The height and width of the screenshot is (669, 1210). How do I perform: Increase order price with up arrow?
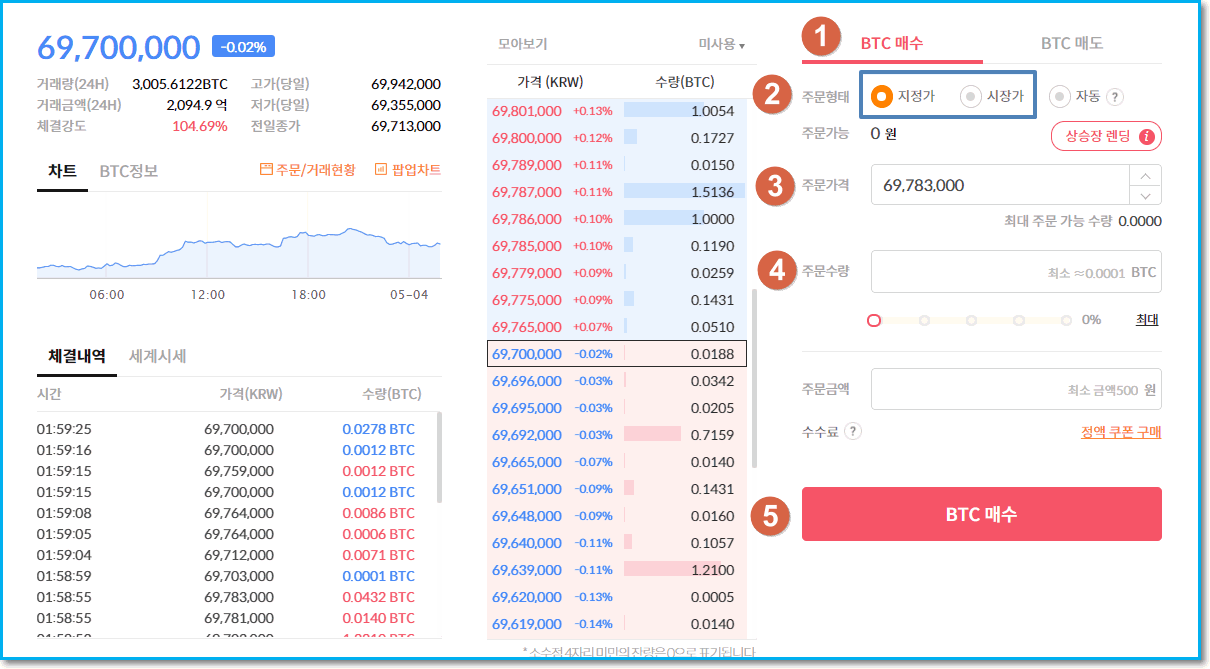point(1145,175)
